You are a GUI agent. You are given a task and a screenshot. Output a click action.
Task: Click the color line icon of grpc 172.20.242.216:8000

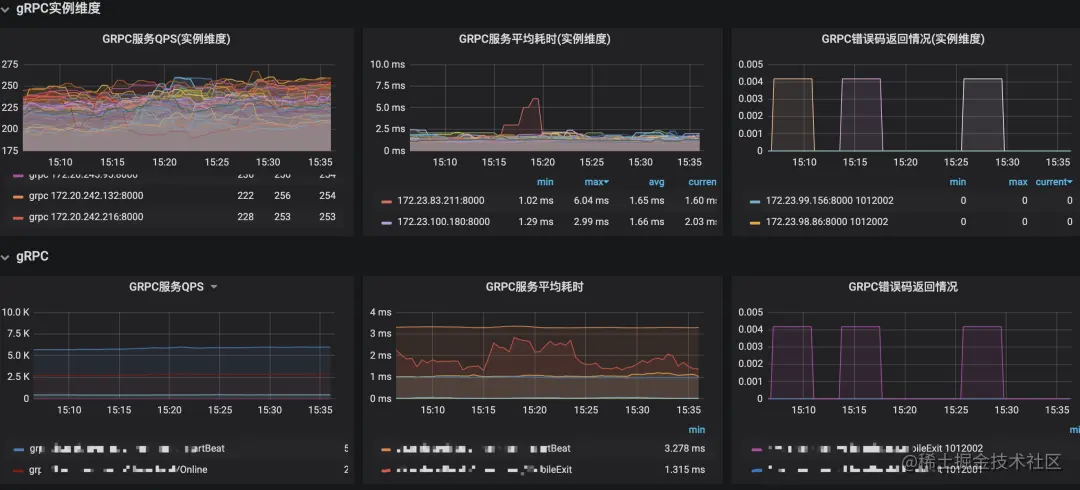click(19, 217)
